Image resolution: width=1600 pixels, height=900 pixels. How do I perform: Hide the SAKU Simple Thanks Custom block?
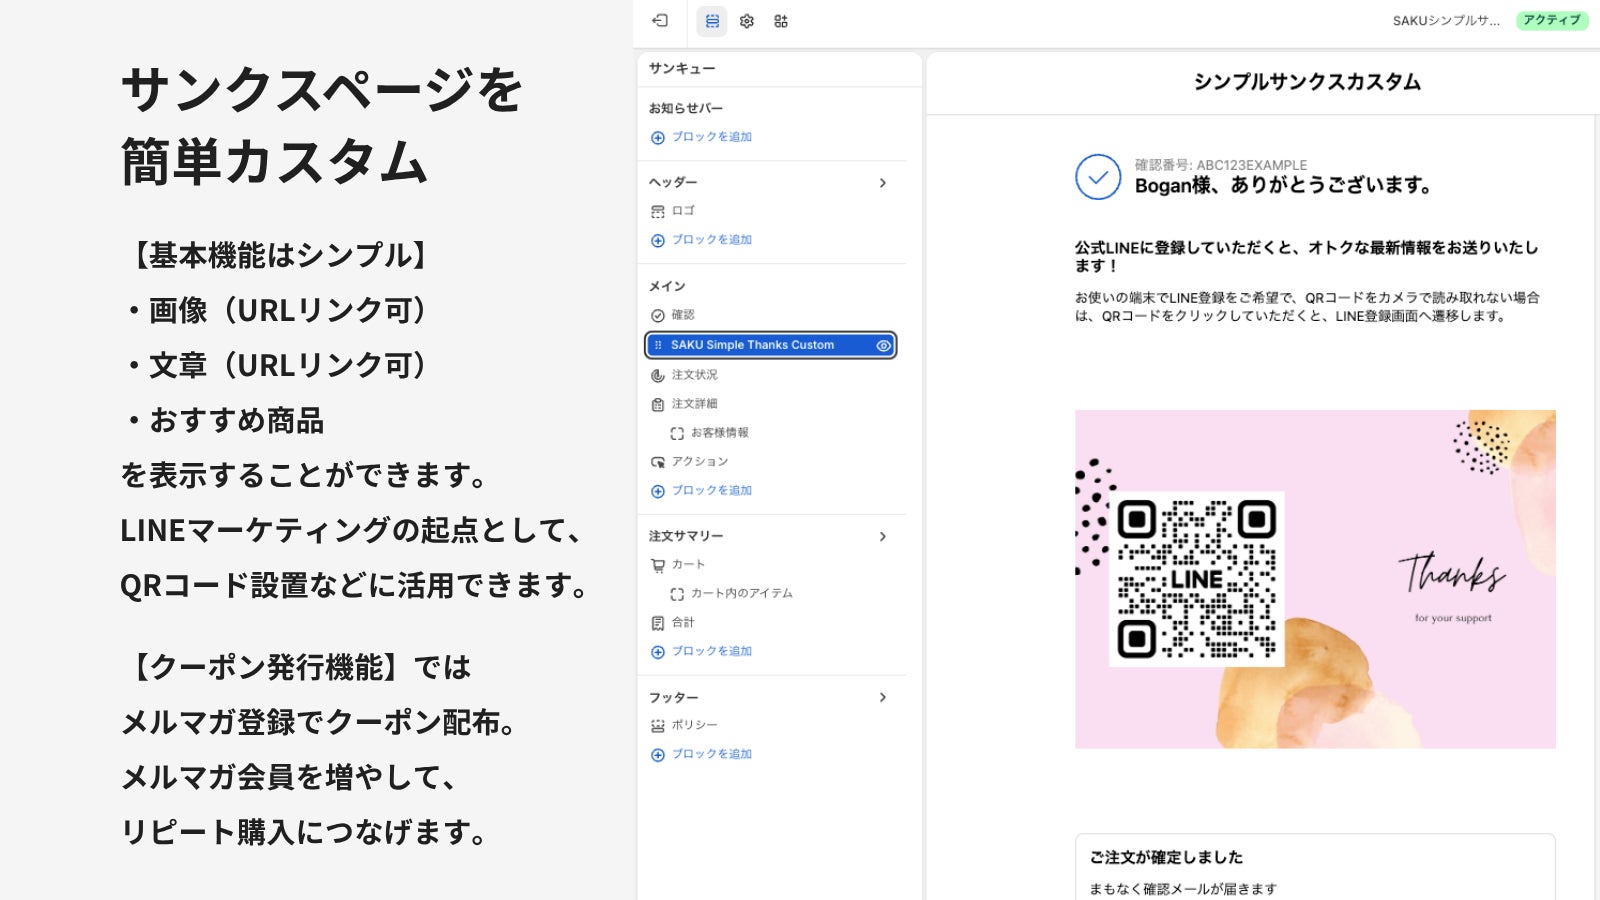pyautogui.click(x=883, y=346)
